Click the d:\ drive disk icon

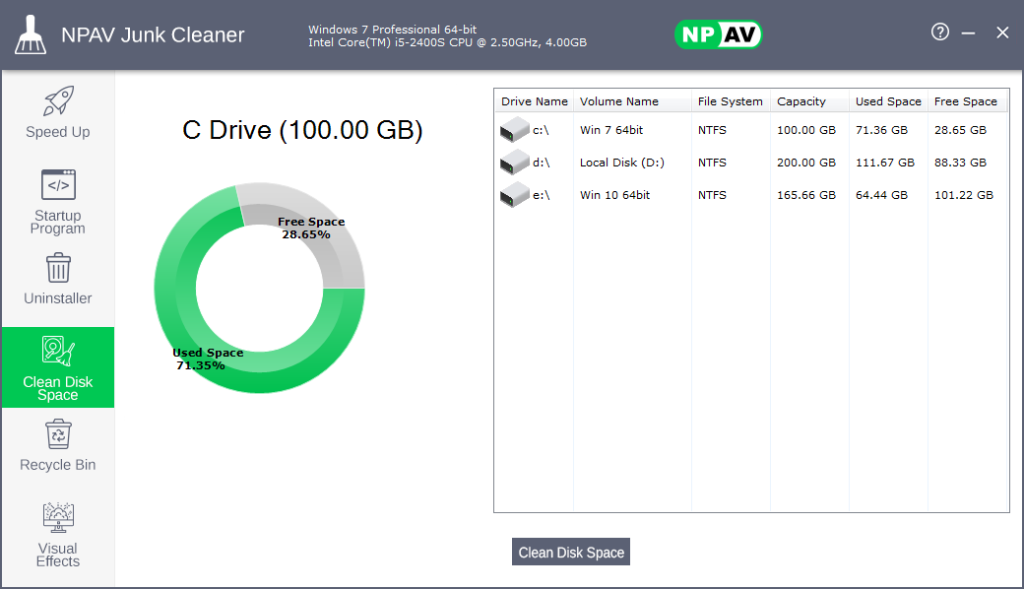pyautogui.click(x=515, y=162)
